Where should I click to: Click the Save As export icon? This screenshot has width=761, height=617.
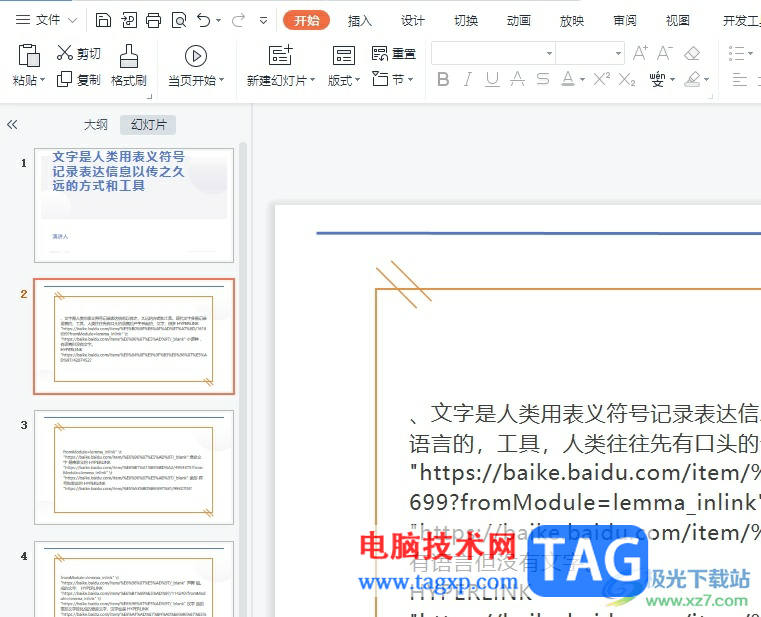[129, 20]
